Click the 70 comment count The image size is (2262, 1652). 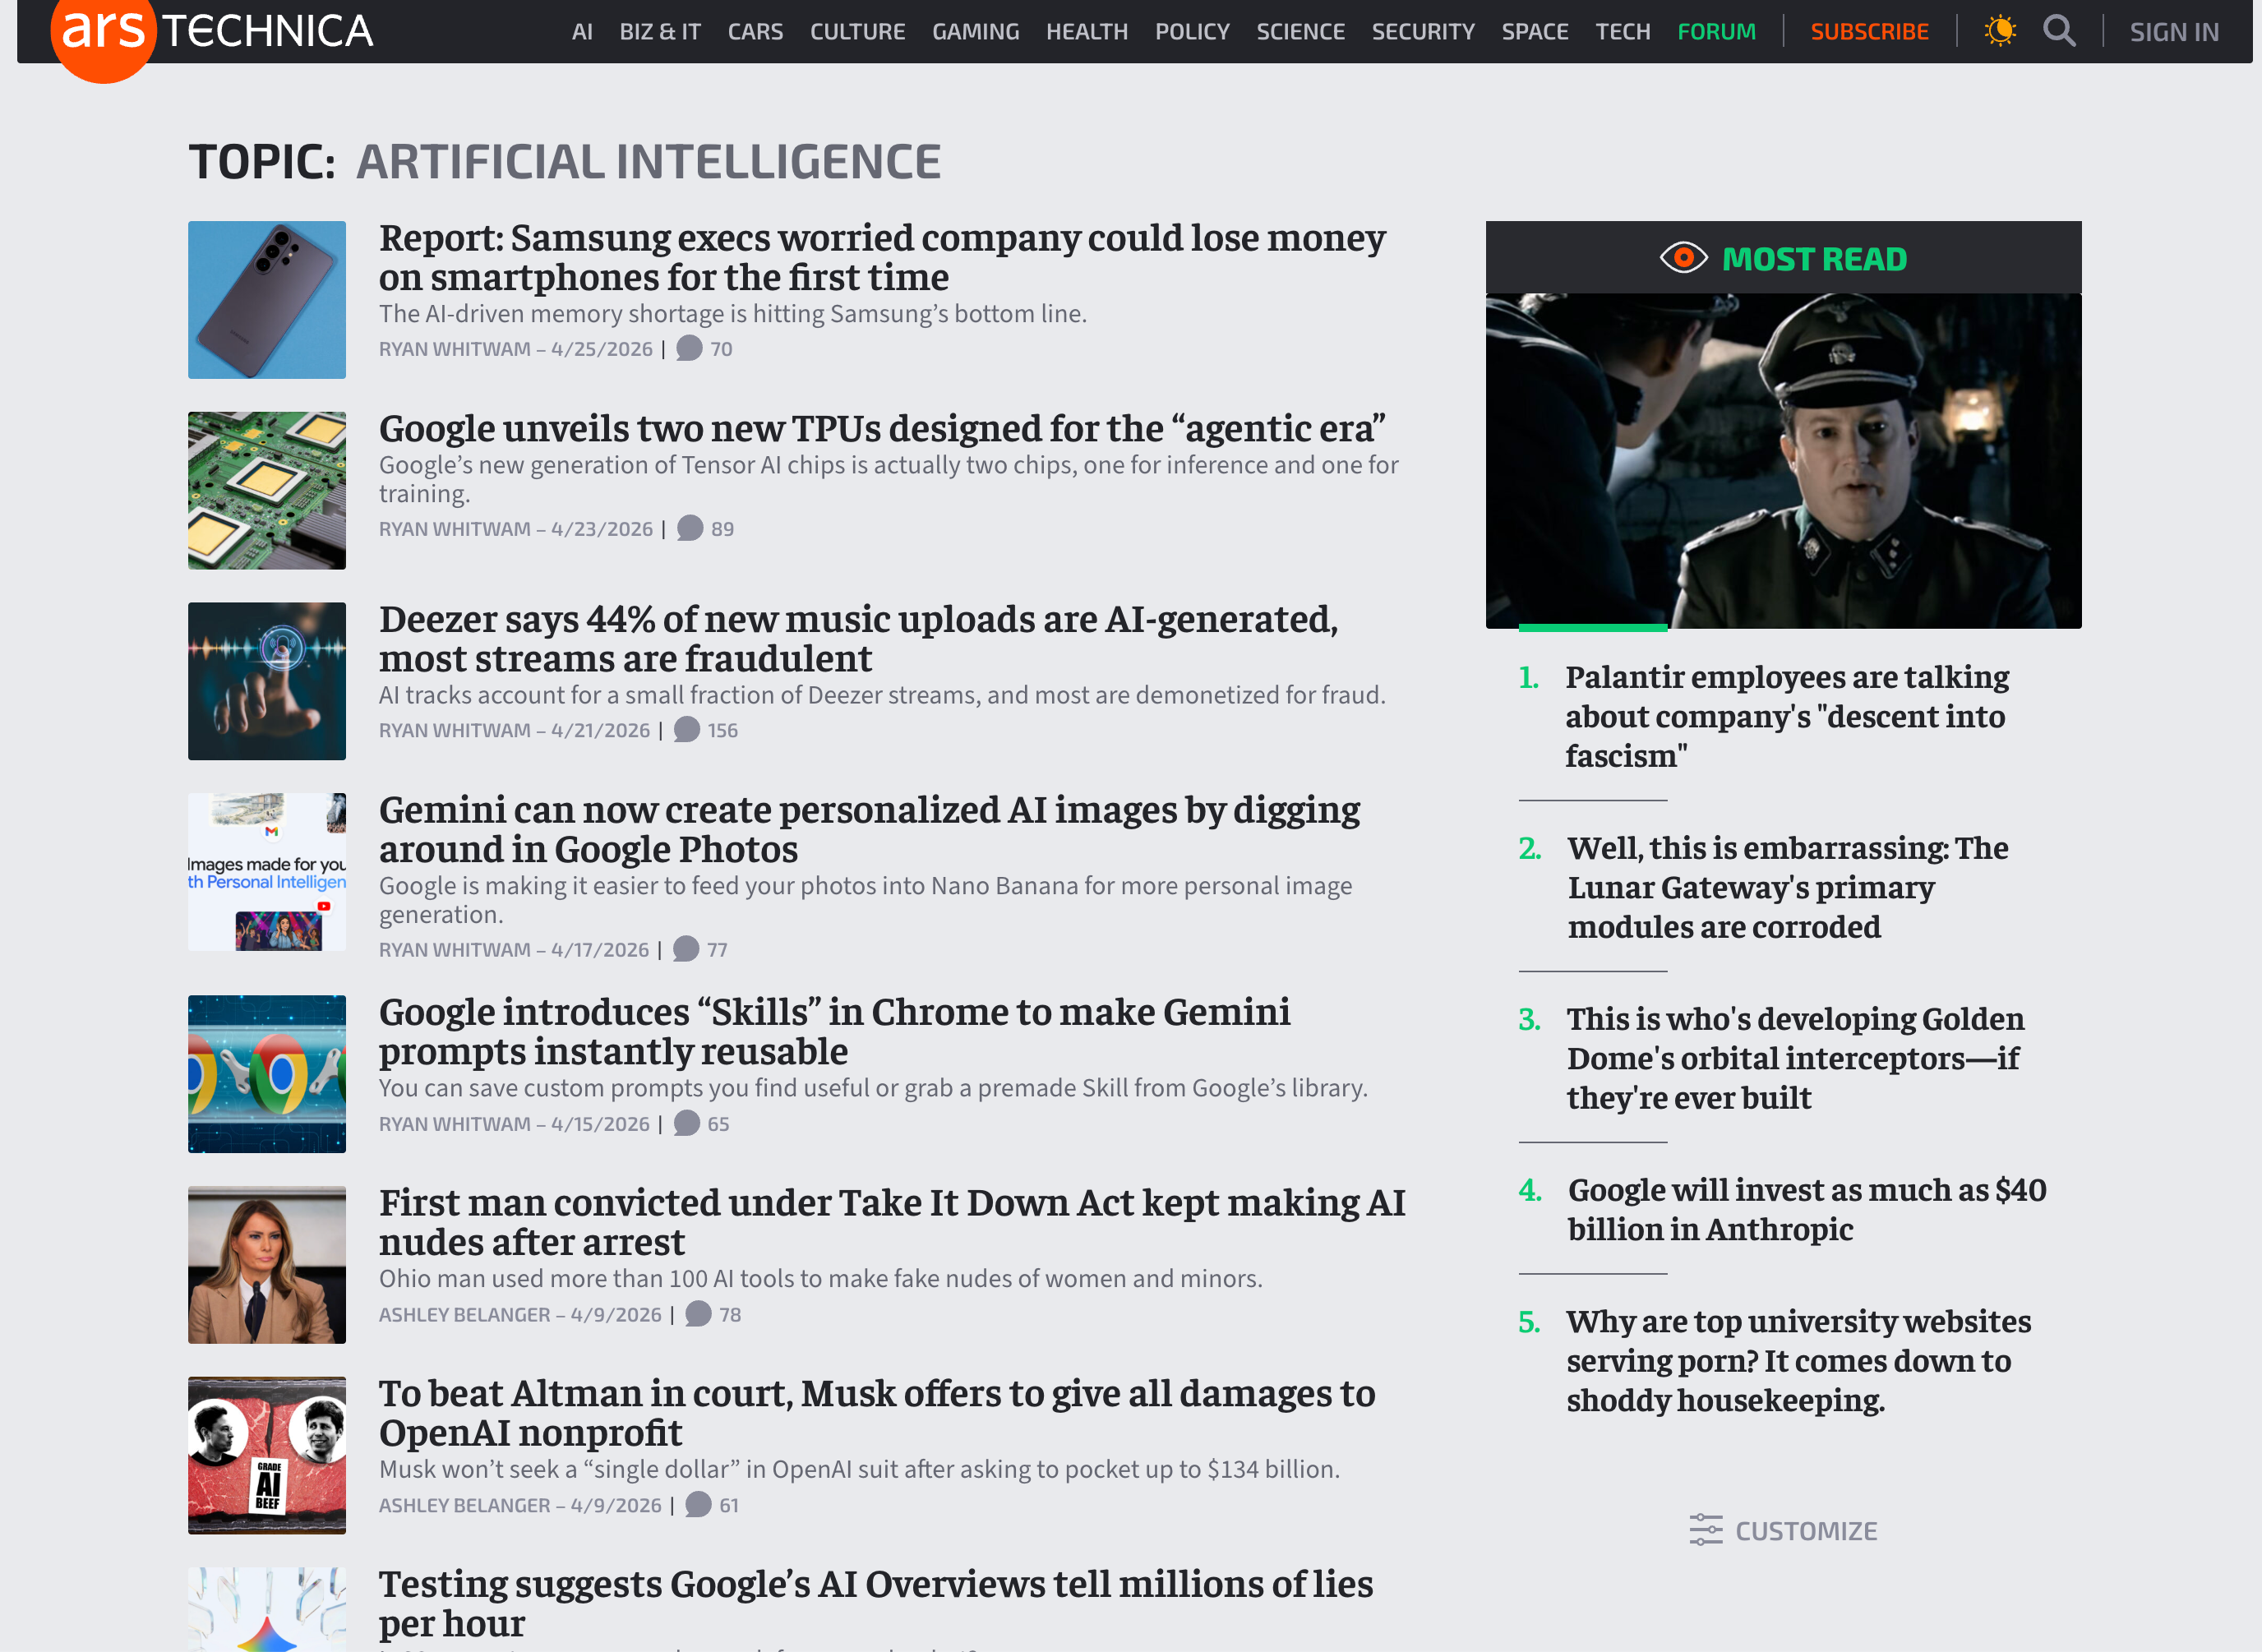point(721,349)
